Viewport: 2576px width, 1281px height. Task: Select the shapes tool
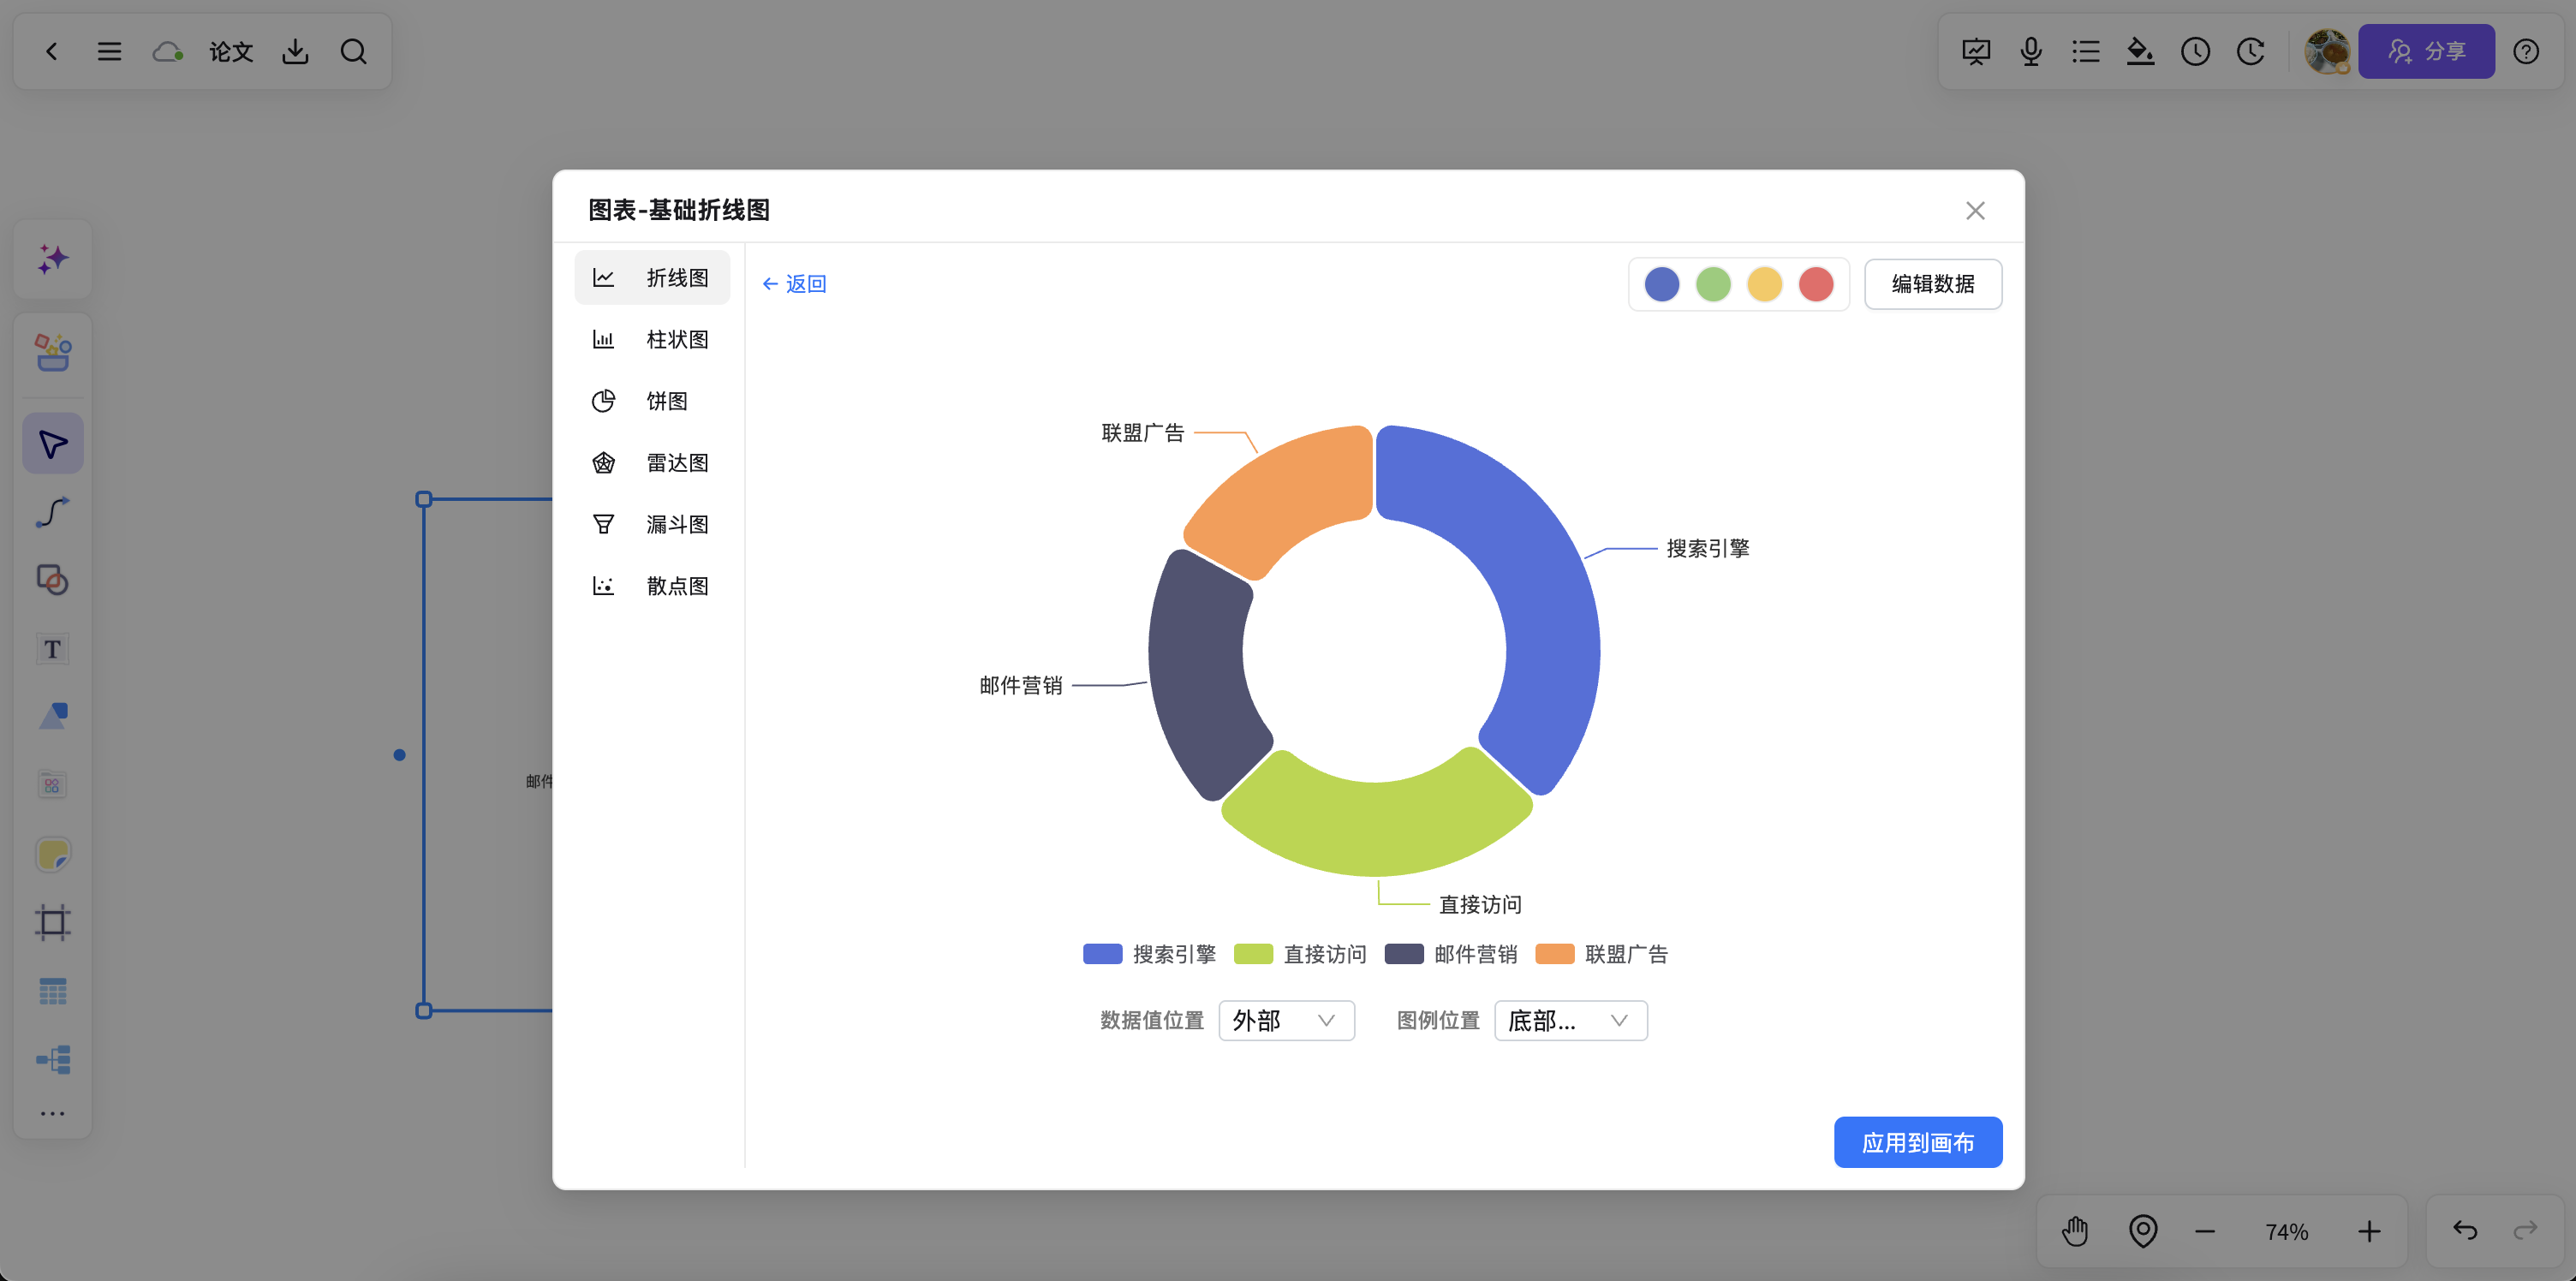[x=53, y=580]
